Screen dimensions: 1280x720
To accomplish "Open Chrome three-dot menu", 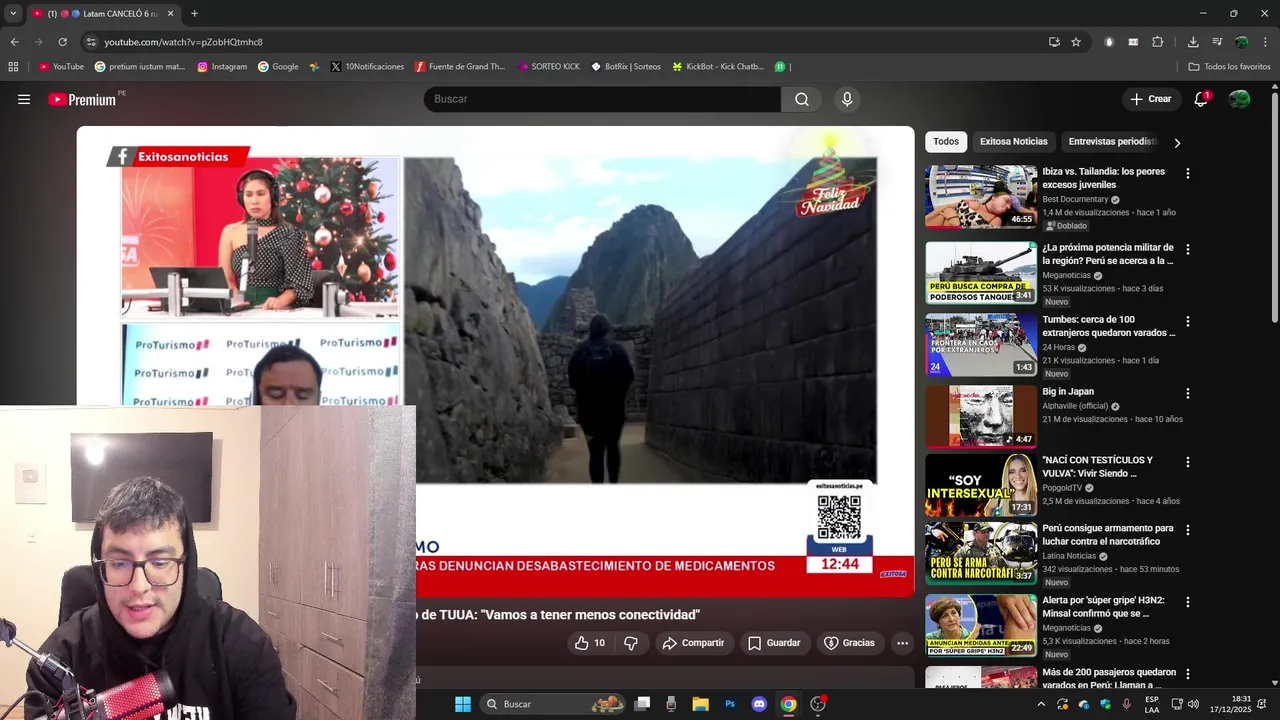I will point(1265,42).
